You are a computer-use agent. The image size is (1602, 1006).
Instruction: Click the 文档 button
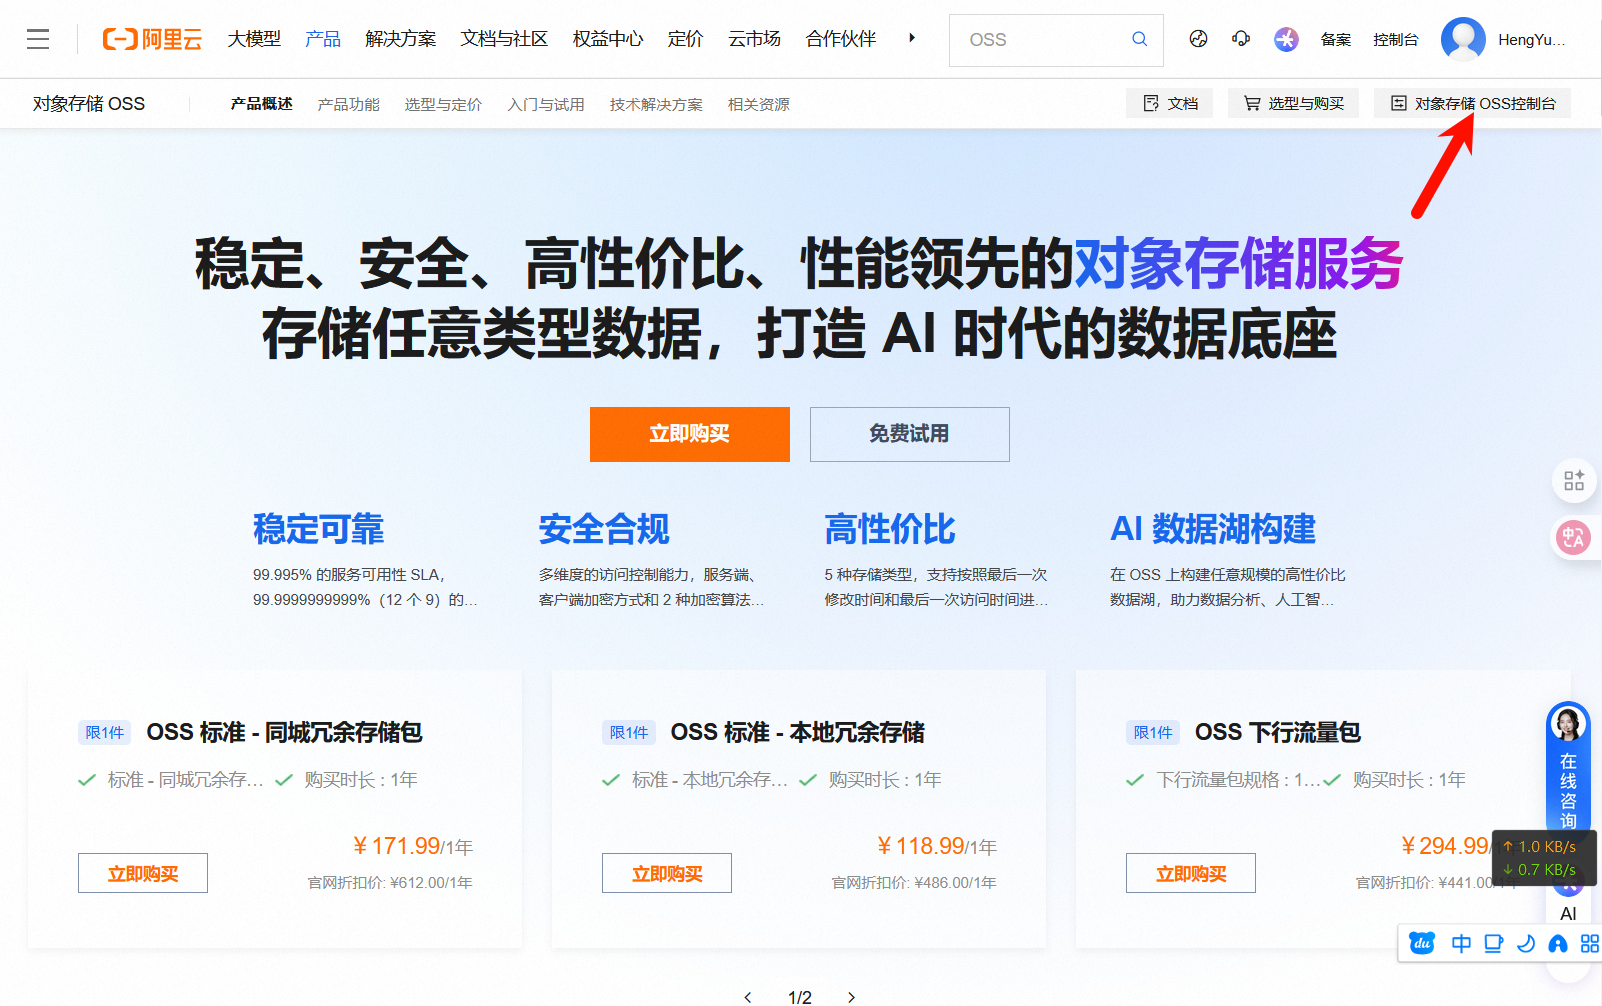[x=1169, y=103]
